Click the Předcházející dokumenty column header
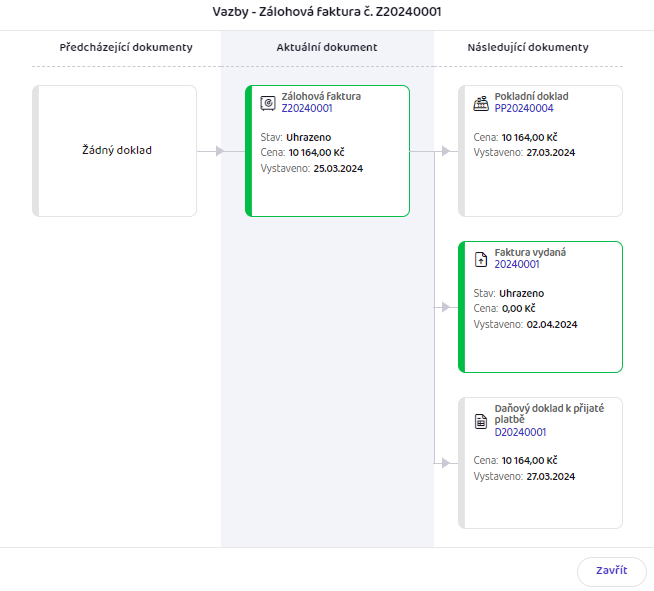The image size is (654, 591). pyautogui.click(x=126, y=47)
